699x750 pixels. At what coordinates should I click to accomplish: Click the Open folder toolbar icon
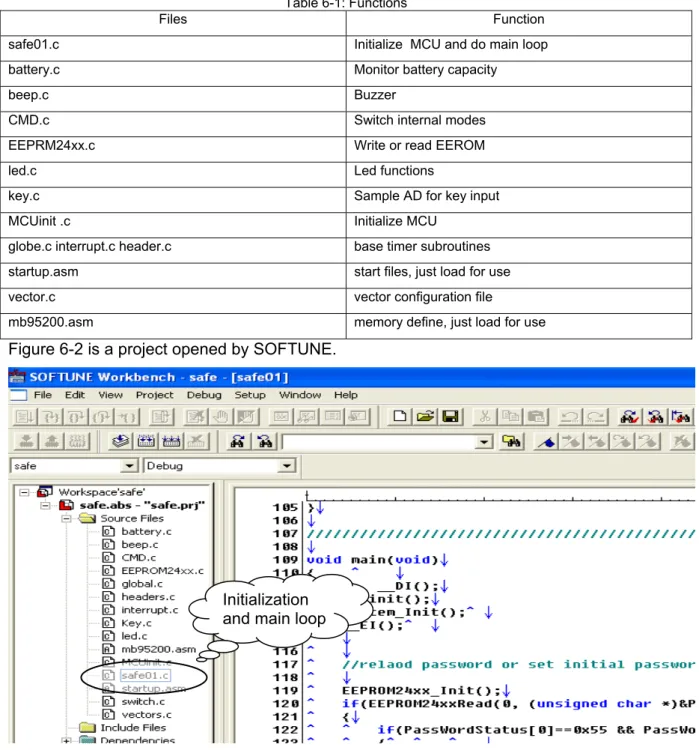click(x=425, y=416)
